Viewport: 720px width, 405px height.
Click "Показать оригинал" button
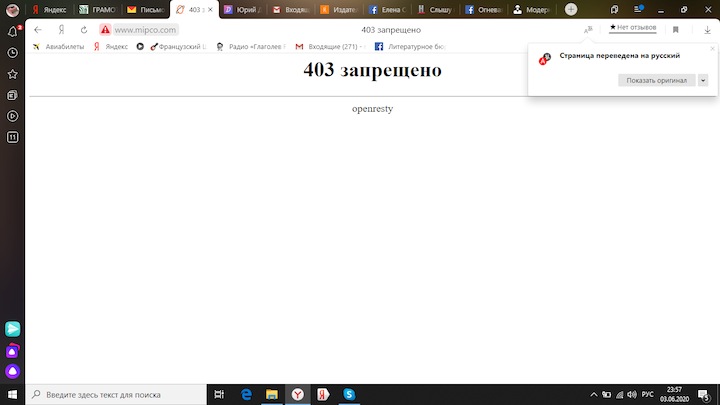click(656, 80)
